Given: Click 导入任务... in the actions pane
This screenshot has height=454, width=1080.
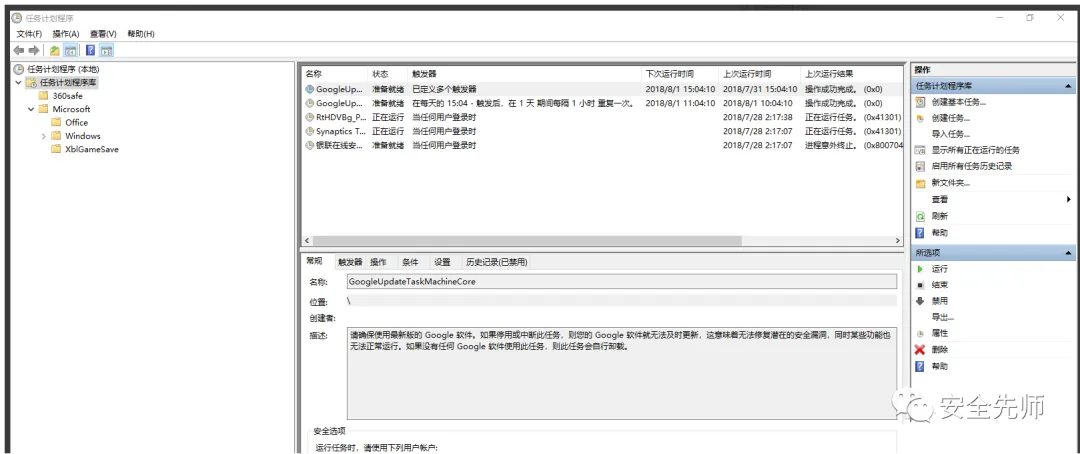Looking at the screenshot, I should click(x=951, y=134).
